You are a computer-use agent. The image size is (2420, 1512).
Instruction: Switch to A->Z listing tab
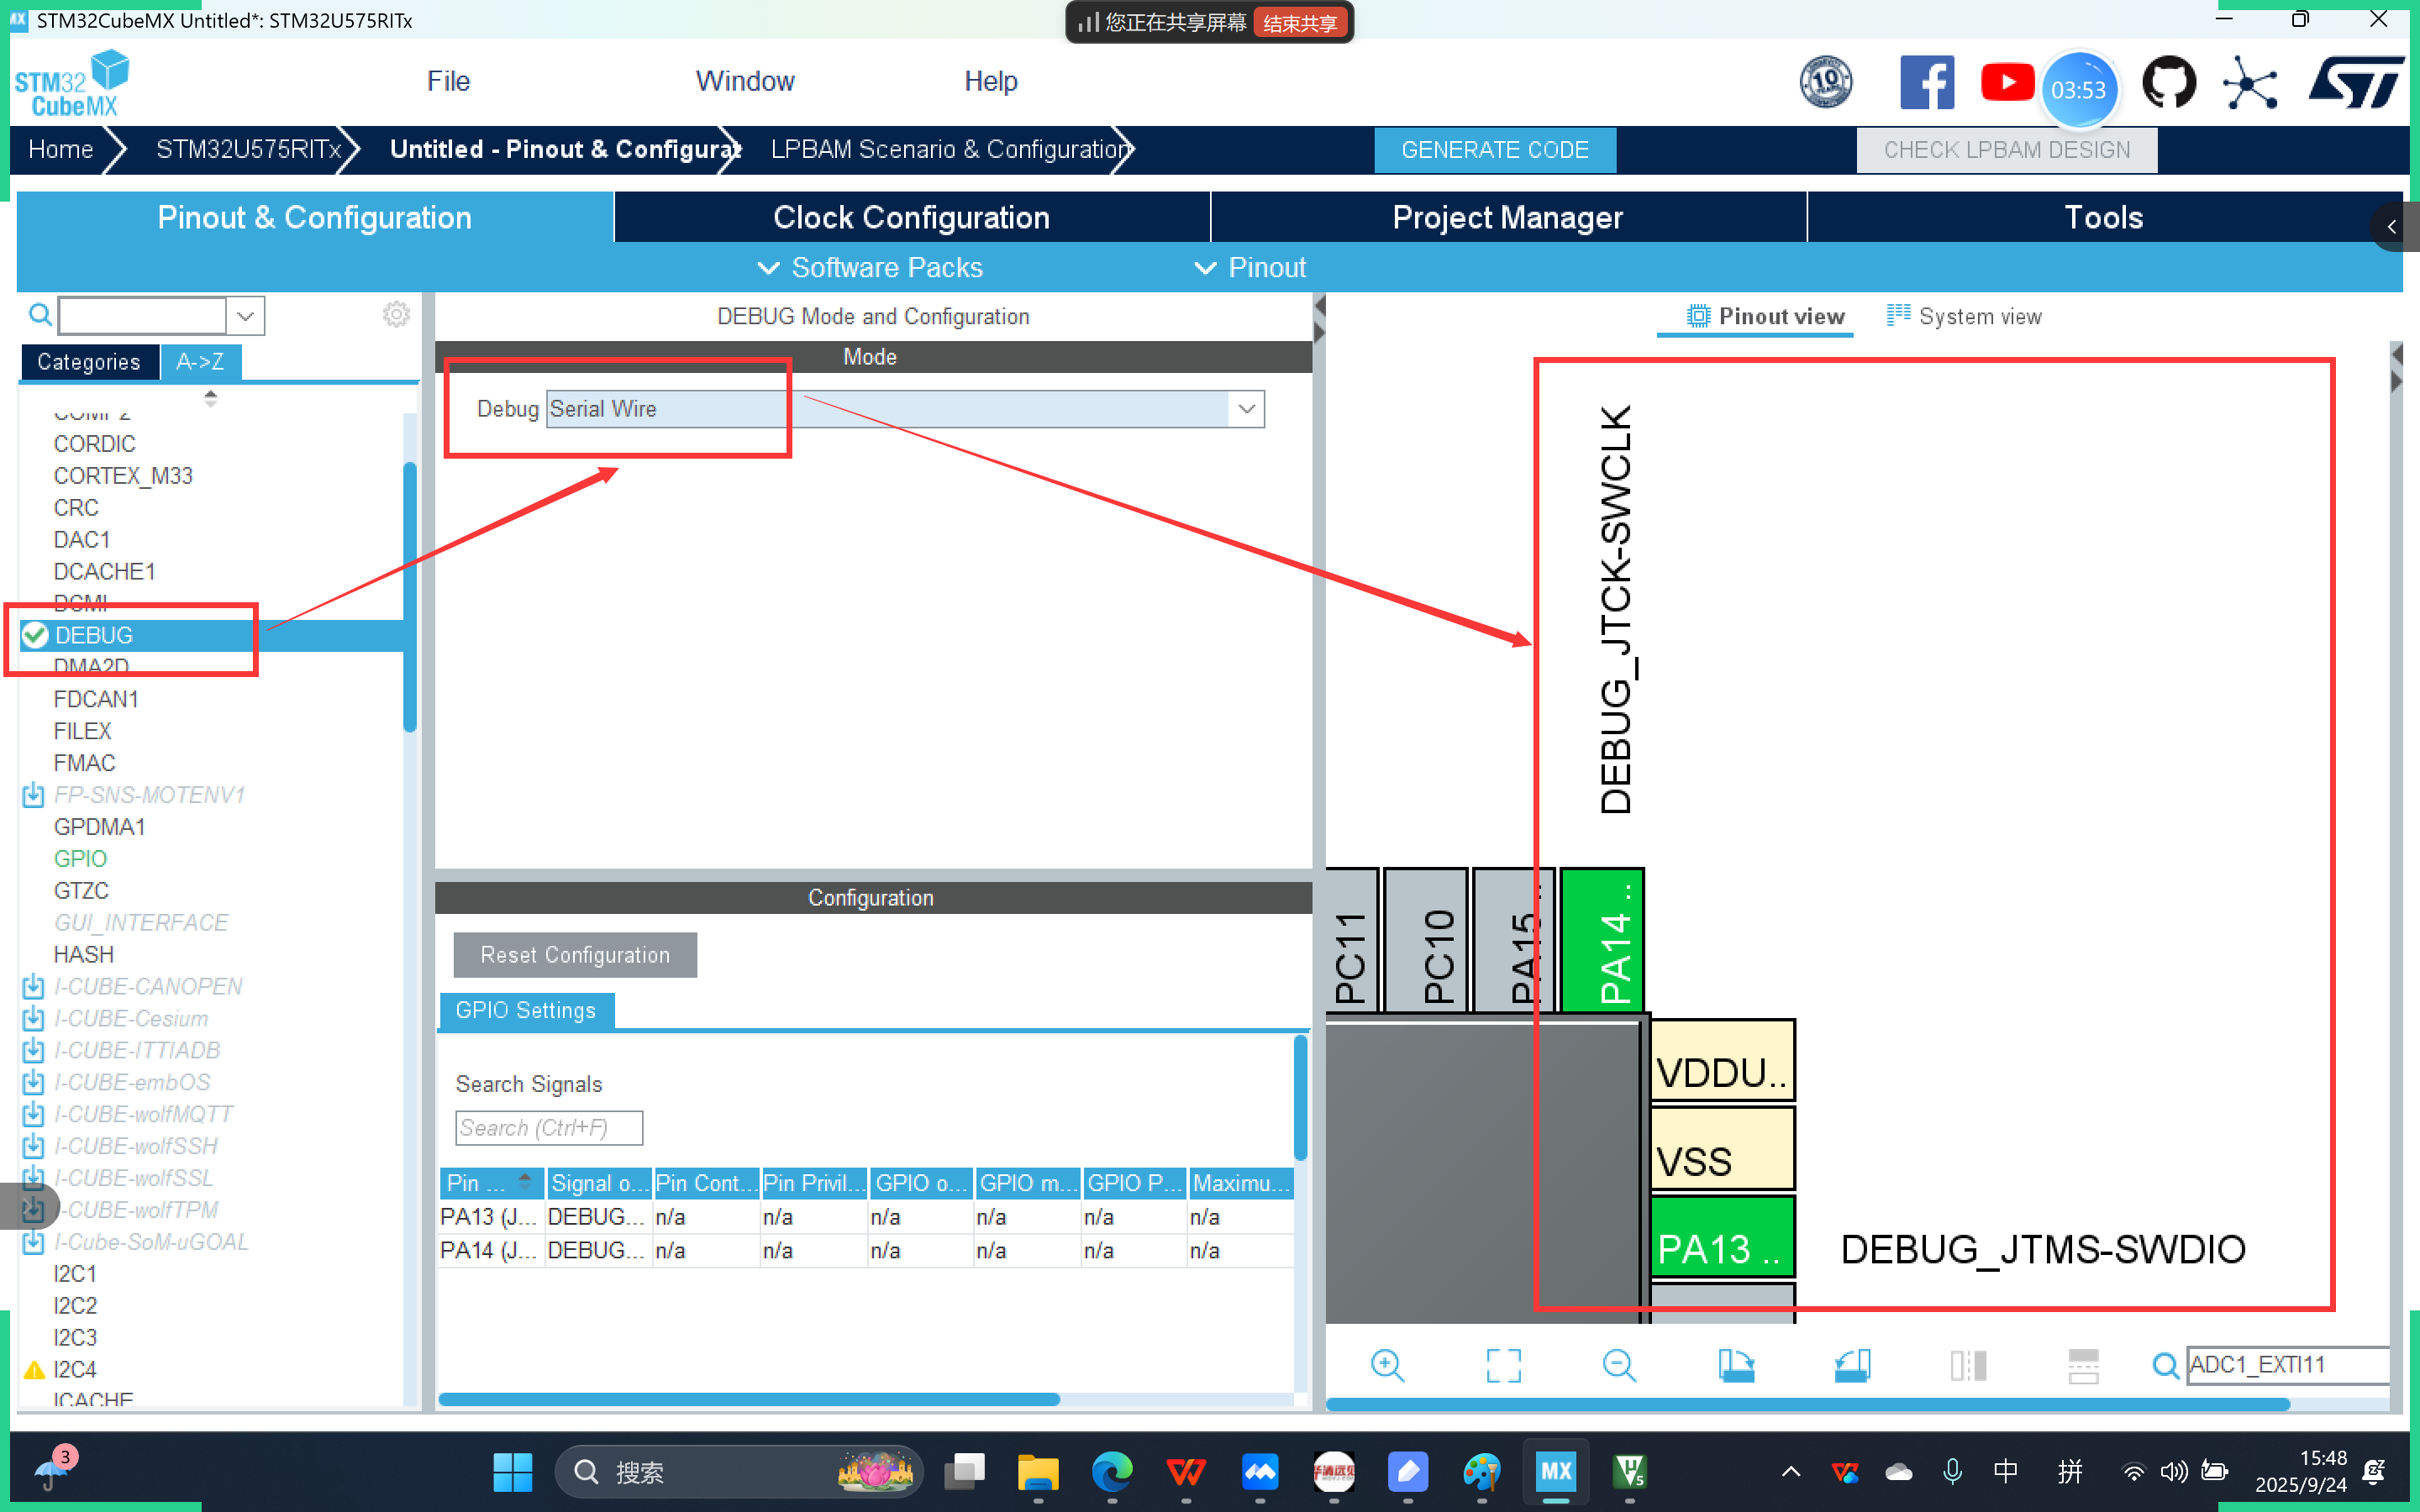coord(200,361)
